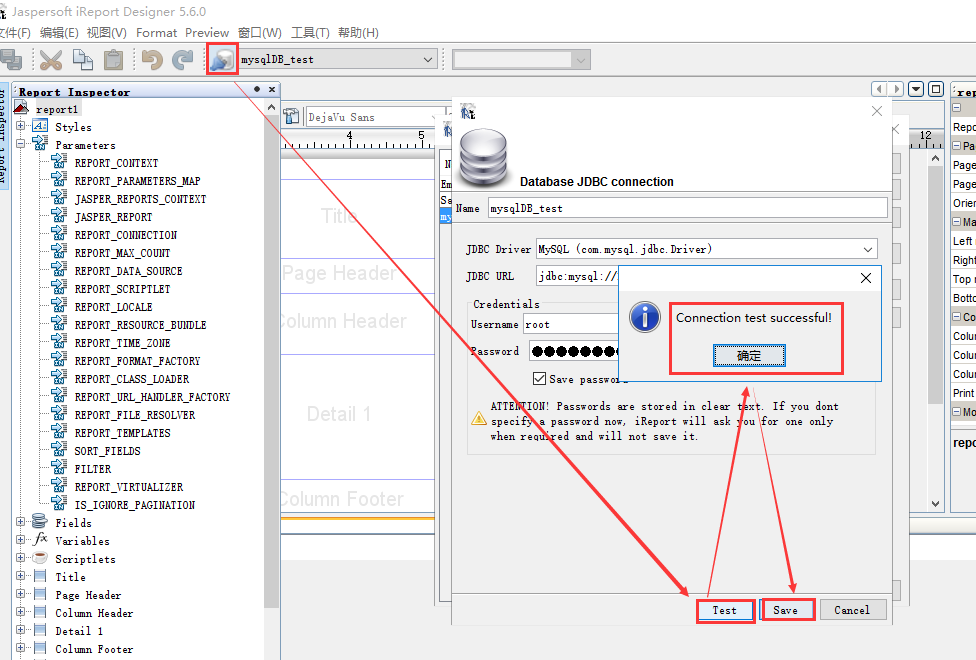
Task: Click the maximize editor window icon
Action: [936, 89]
